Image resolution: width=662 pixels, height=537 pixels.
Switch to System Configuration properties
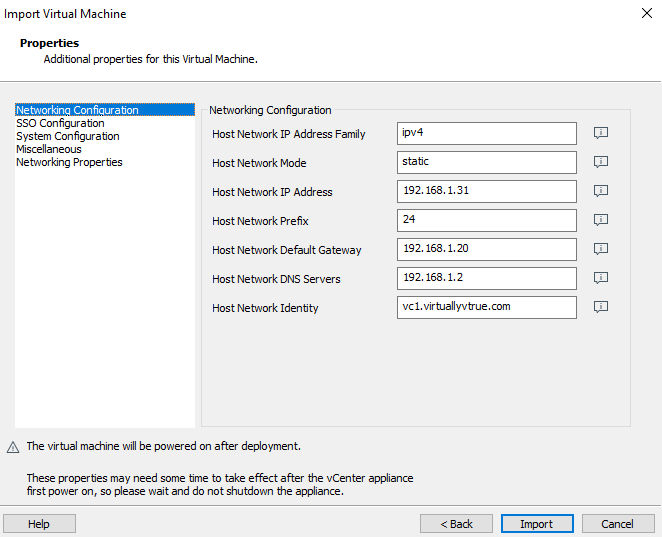click(x=67, y=136)
